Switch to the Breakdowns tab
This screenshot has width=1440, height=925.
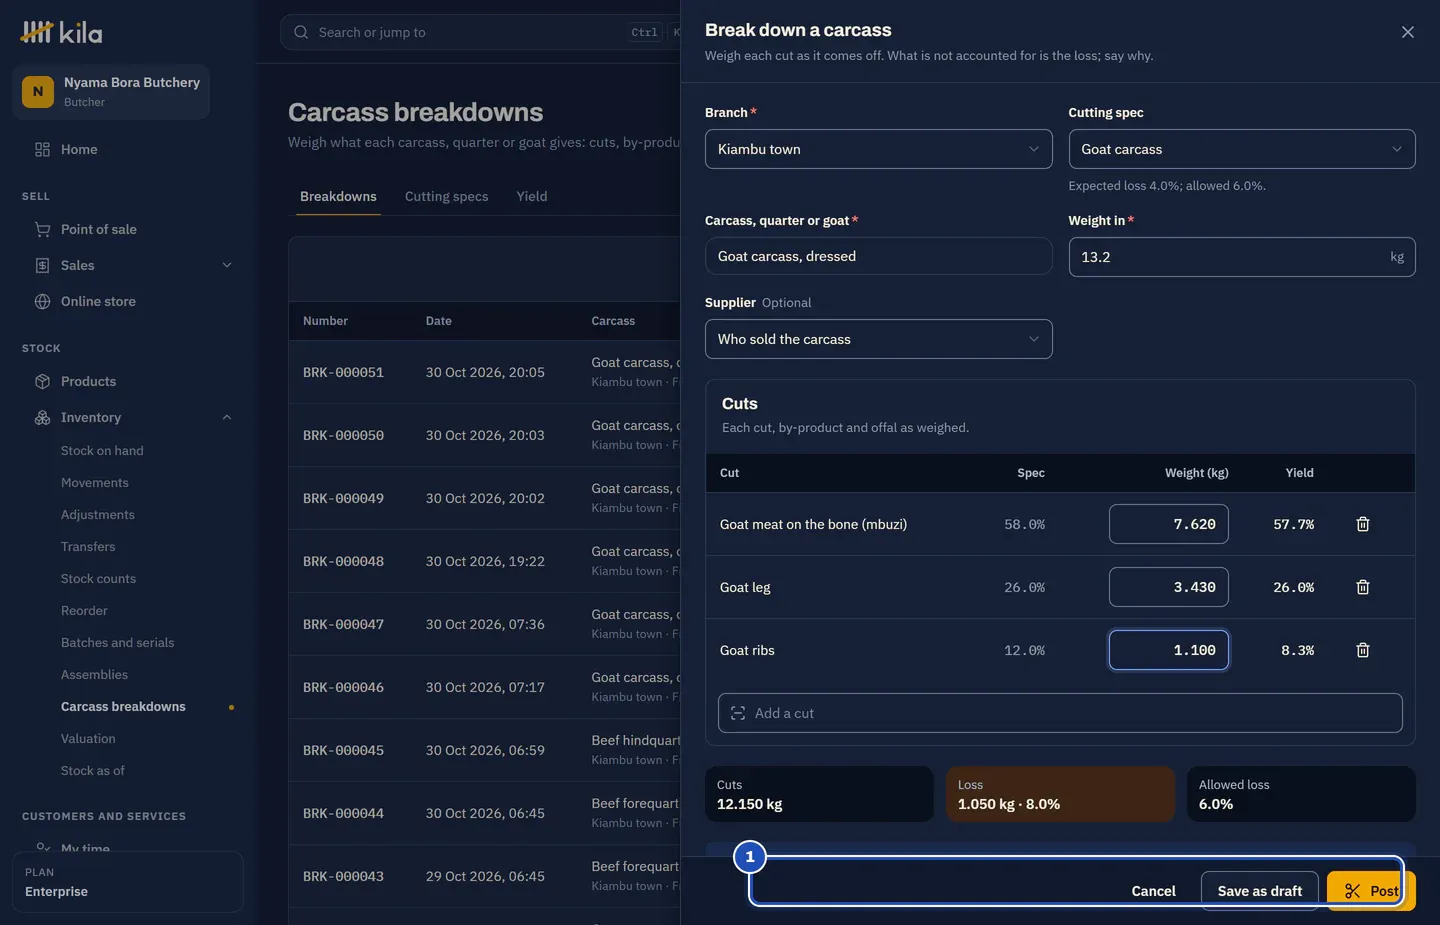click(x=338, y=196)
